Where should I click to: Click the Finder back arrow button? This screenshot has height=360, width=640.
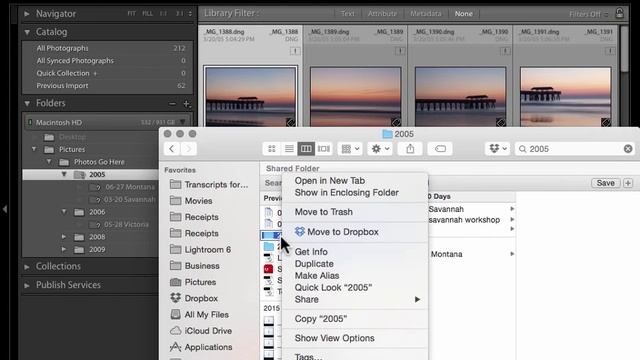point(172,149)
